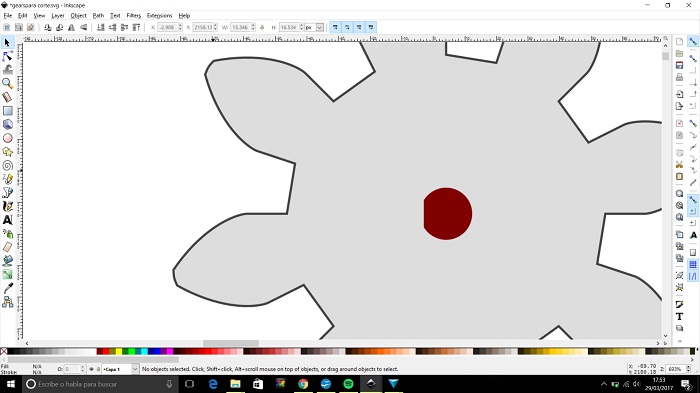Open the File menu
The width and height of the screenshot is (700, 393).
tap(8, 16)
